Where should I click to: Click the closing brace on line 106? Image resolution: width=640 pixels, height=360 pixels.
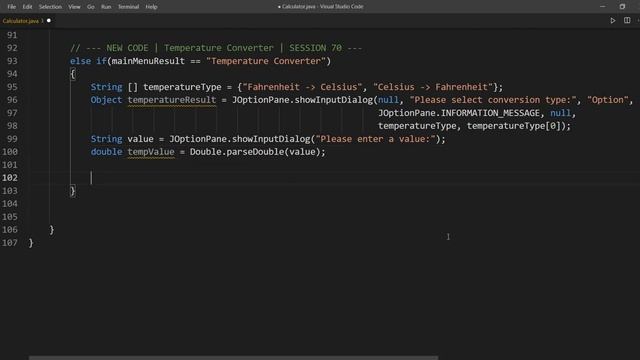[51, 230]
